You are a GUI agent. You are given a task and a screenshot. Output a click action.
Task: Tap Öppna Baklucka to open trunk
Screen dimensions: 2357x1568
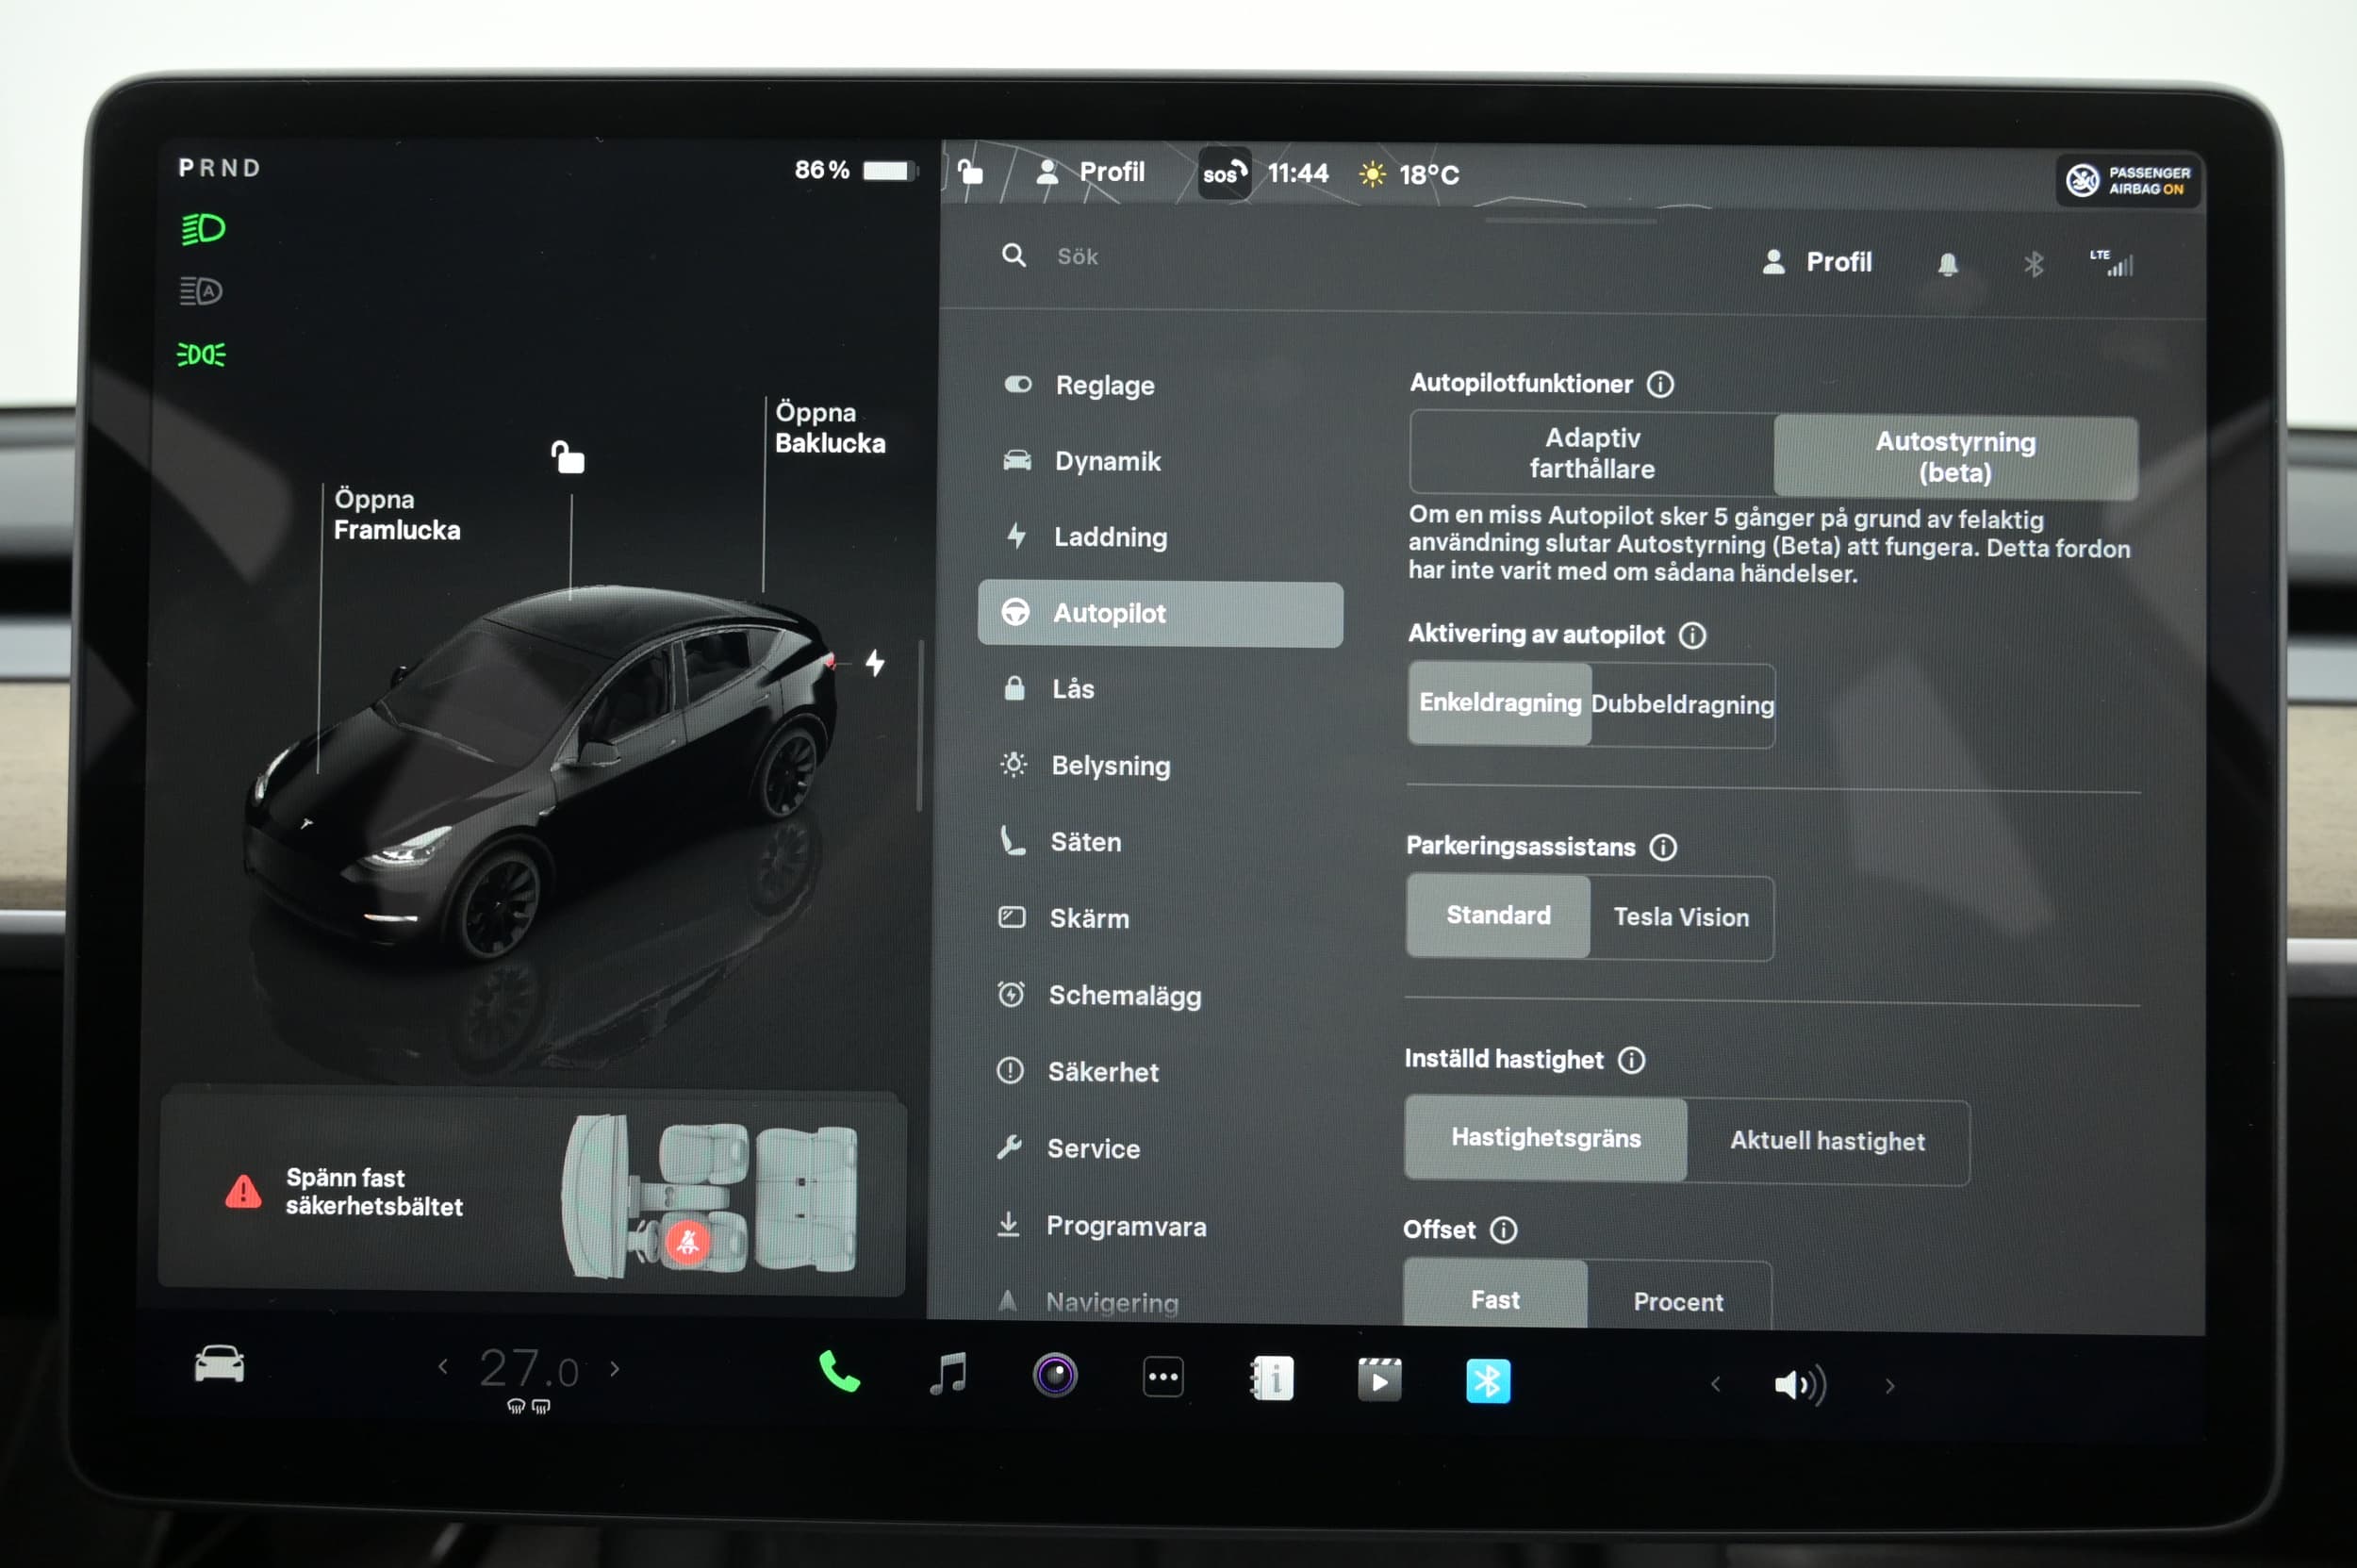pos(830,428)
